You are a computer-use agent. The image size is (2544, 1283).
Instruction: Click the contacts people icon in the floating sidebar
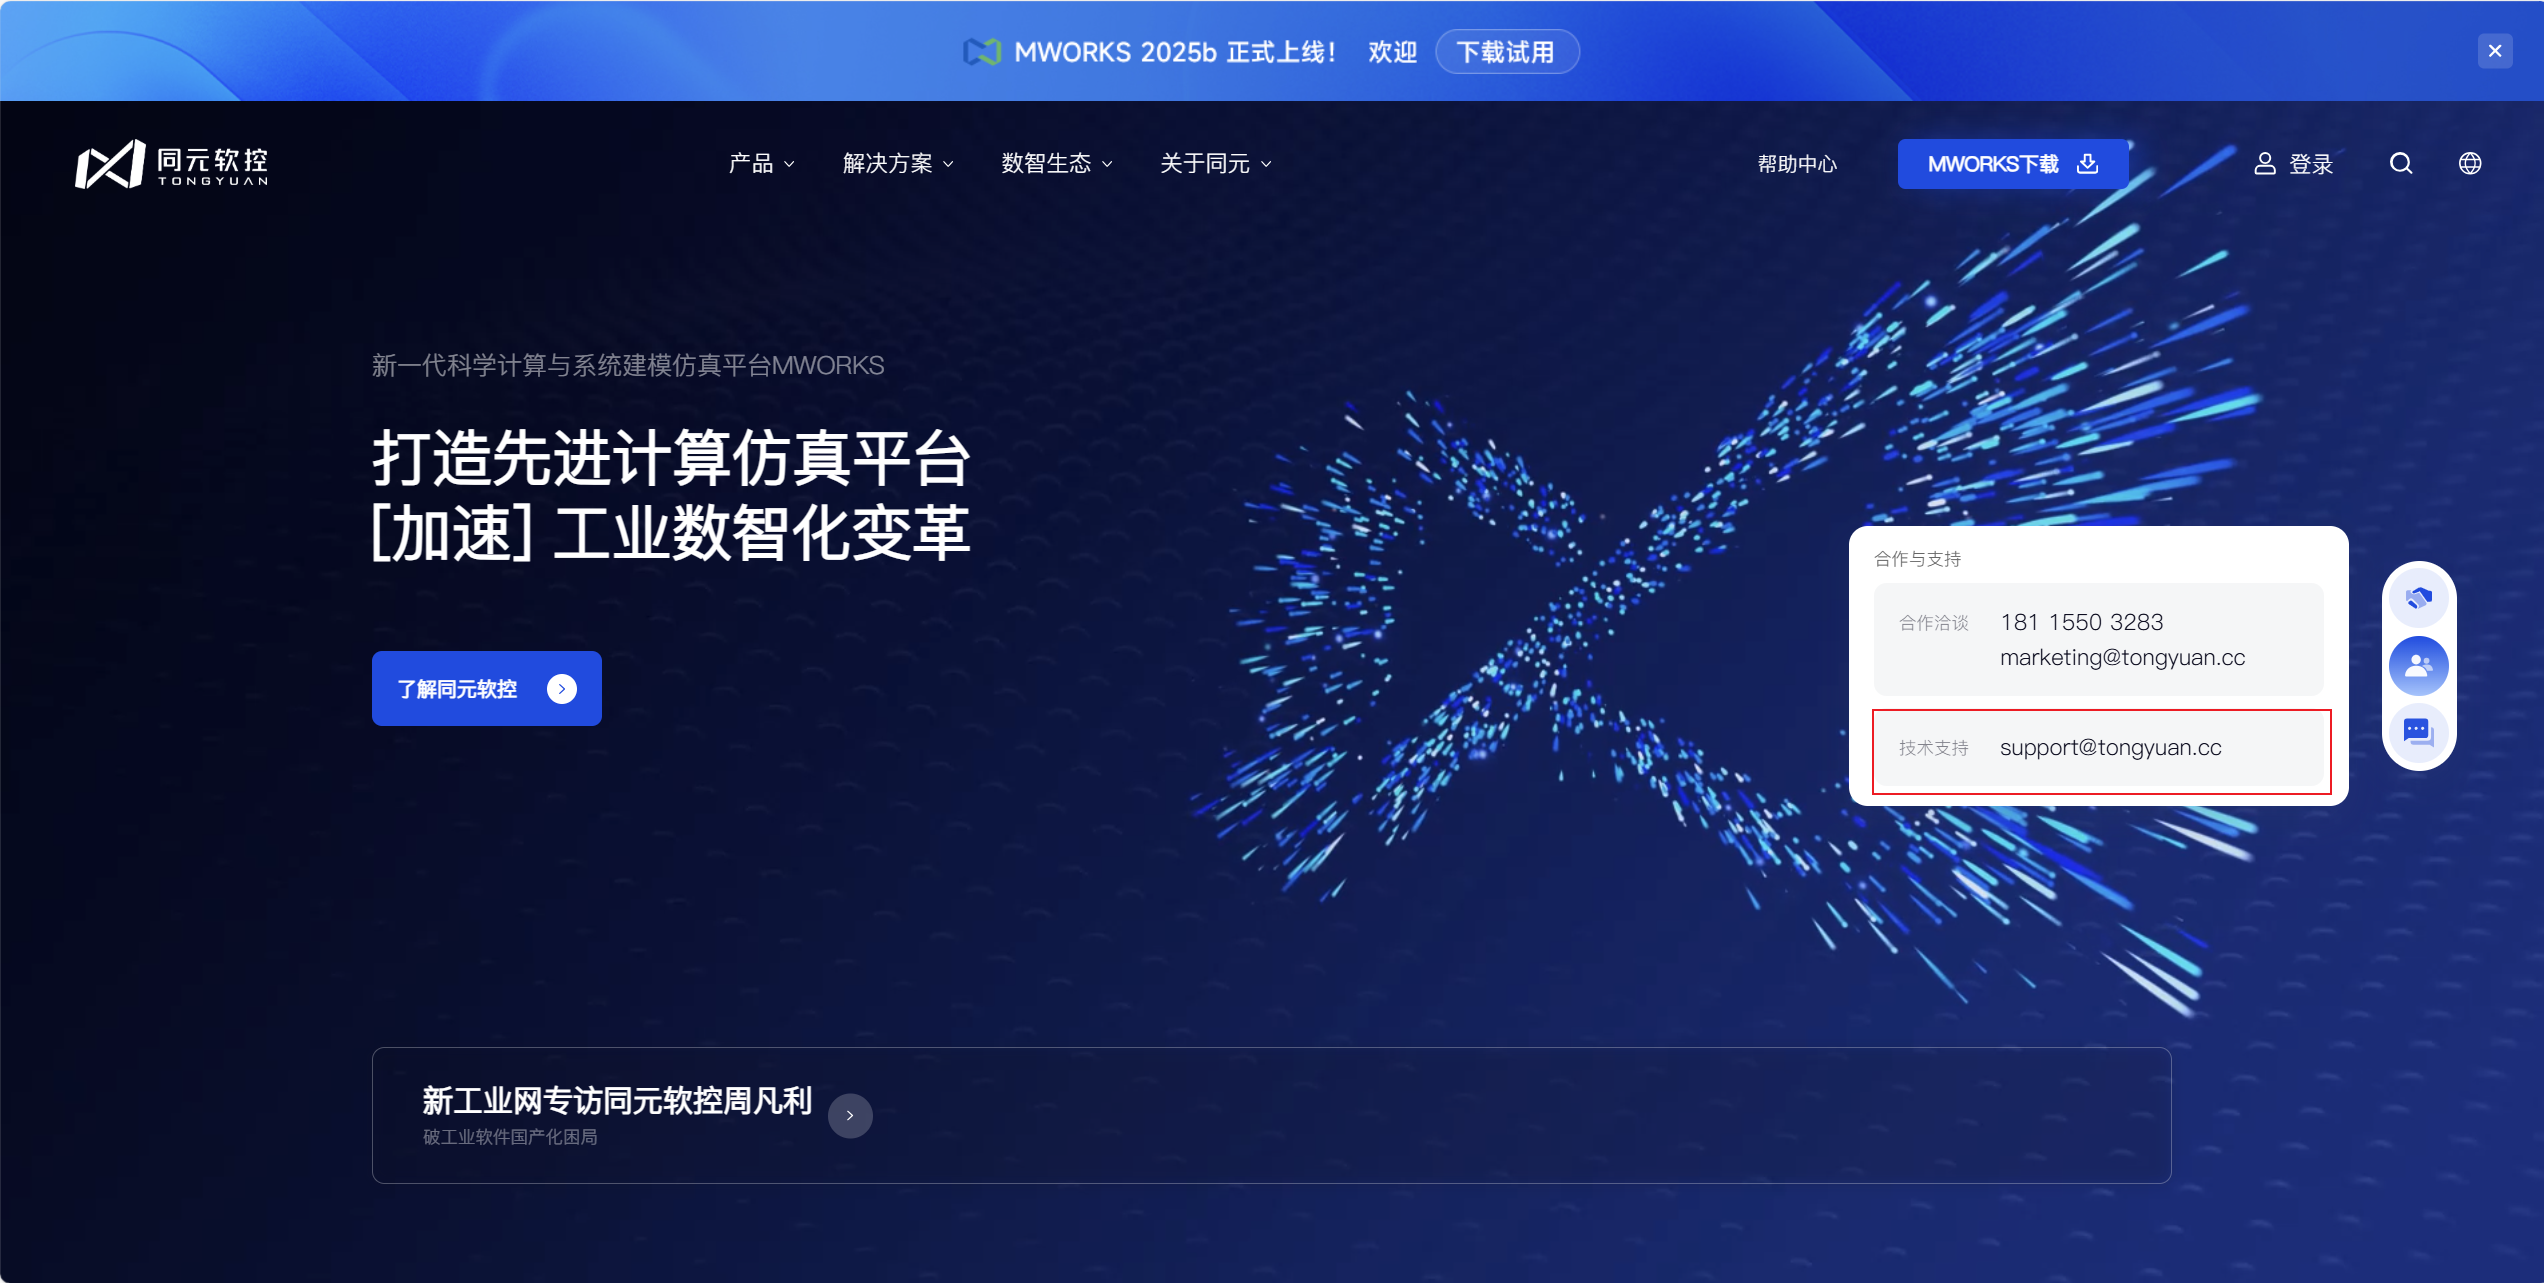tap(2418, 665)
